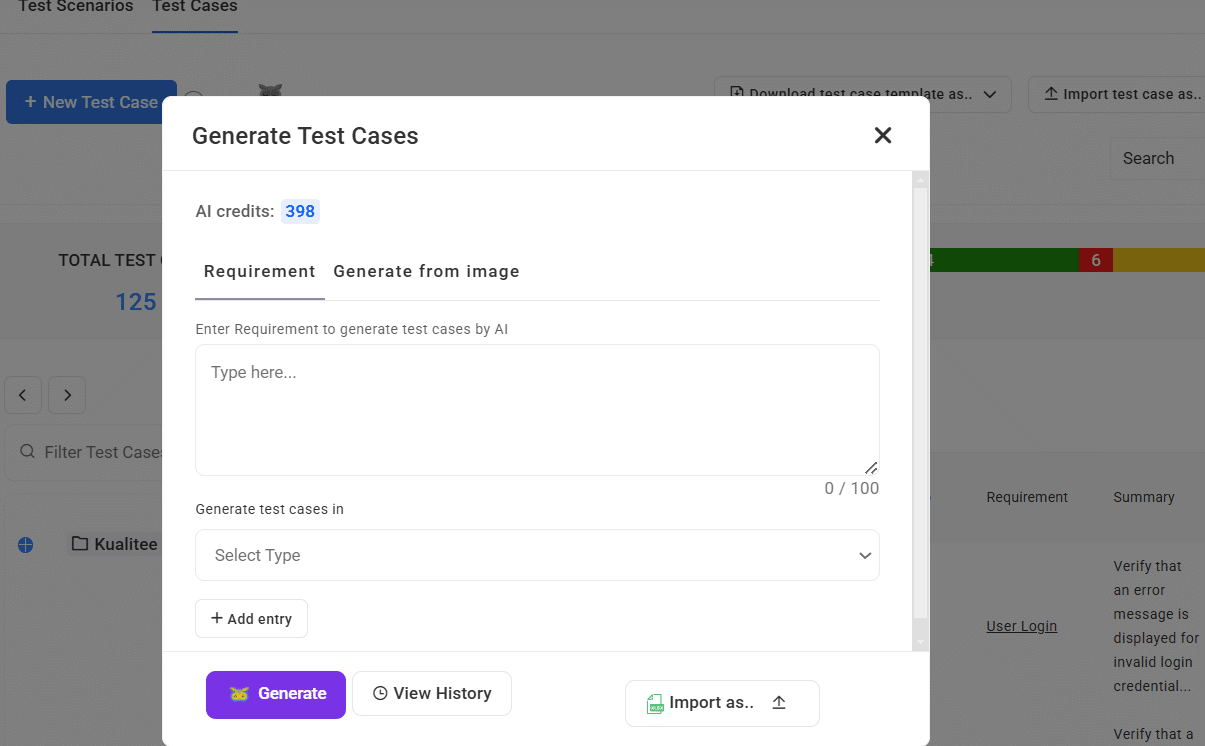Image resolution: width=1205 pixels, height=746 pixels.
Task: Open View History
Action: coord(432,694)
